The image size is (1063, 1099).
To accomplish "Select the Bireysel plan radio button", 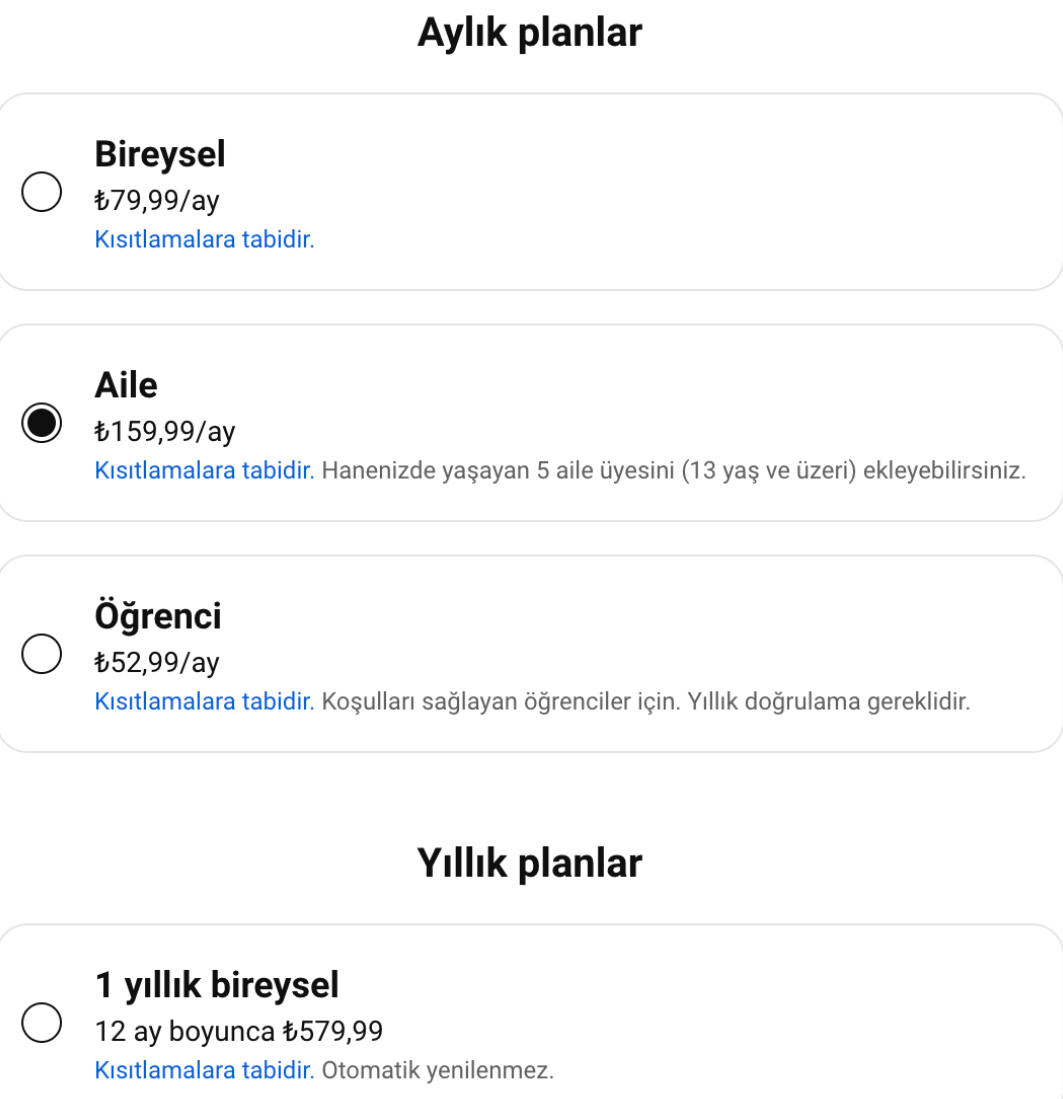I will click(x=41, y=192).
